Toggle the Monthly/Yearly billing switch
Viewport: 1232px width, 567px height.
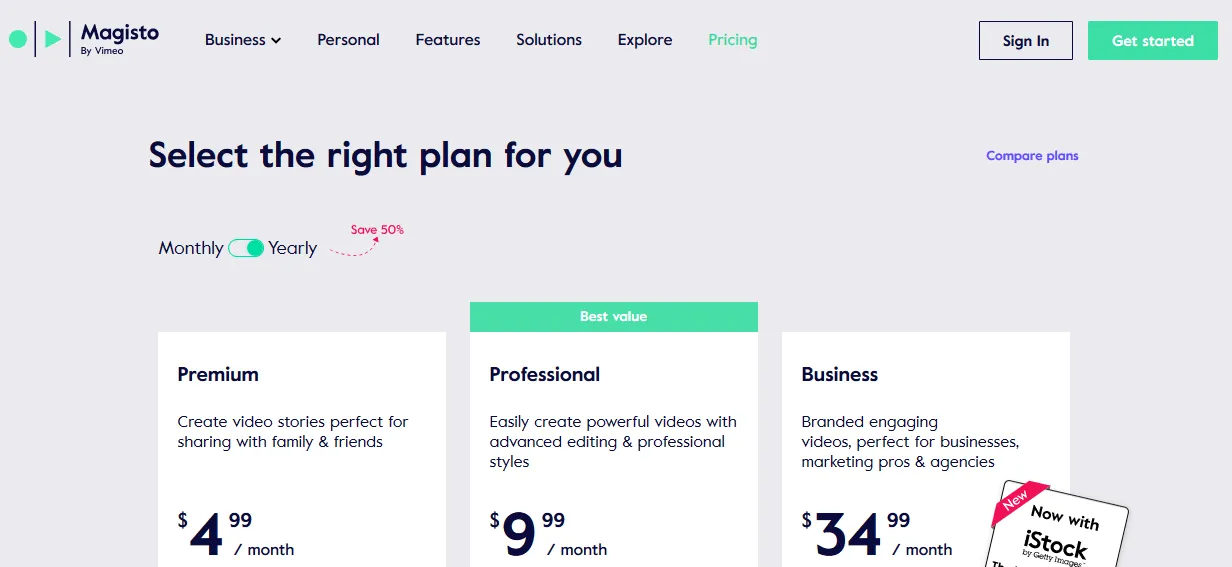246,248
